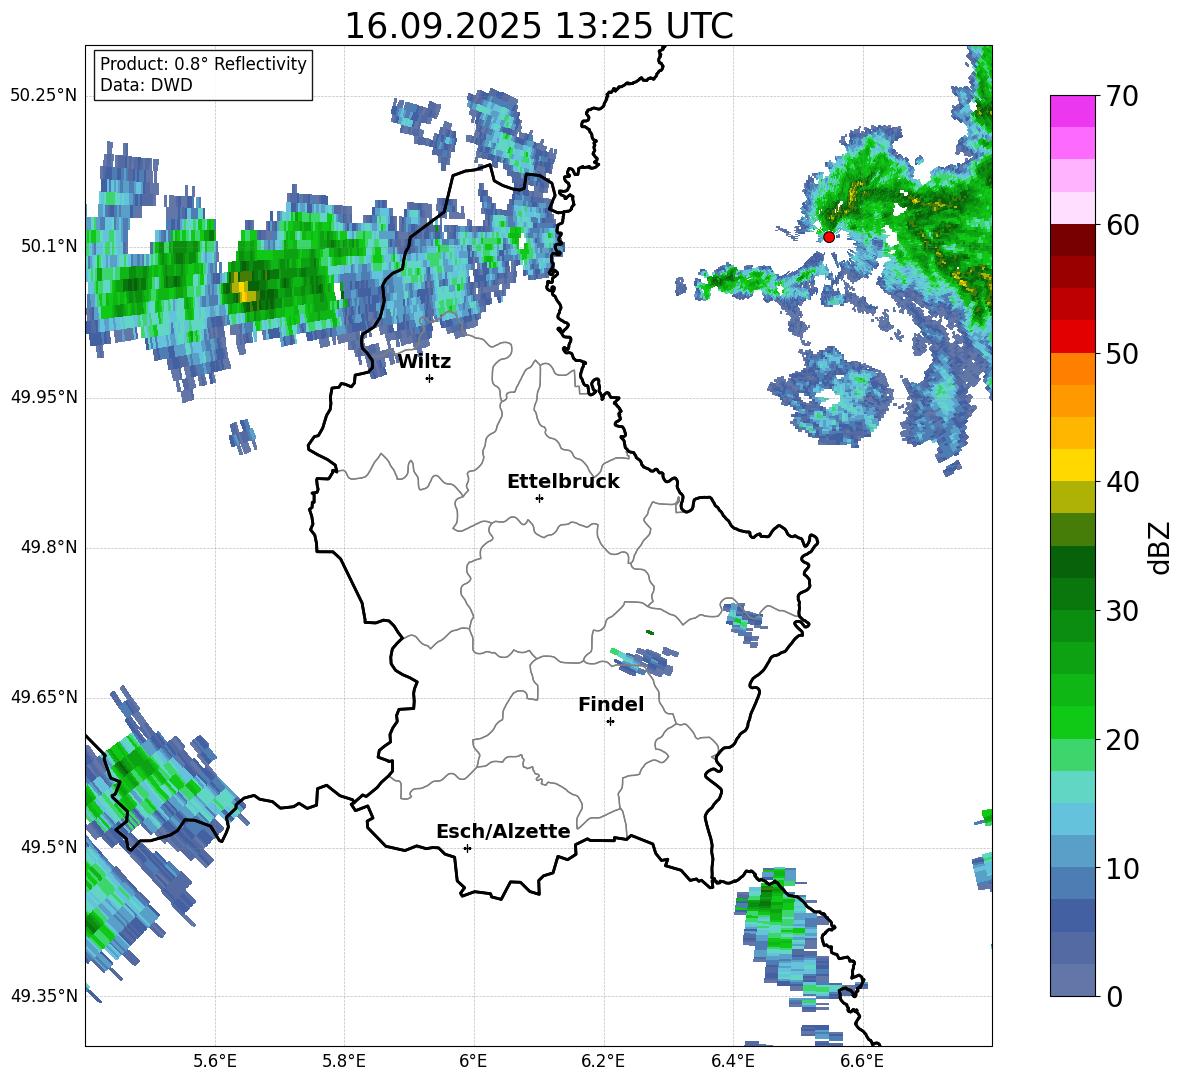Click the colorbar tick label 30
The height and width of the screenshot is (1081, 1184).
point(1122,611)
